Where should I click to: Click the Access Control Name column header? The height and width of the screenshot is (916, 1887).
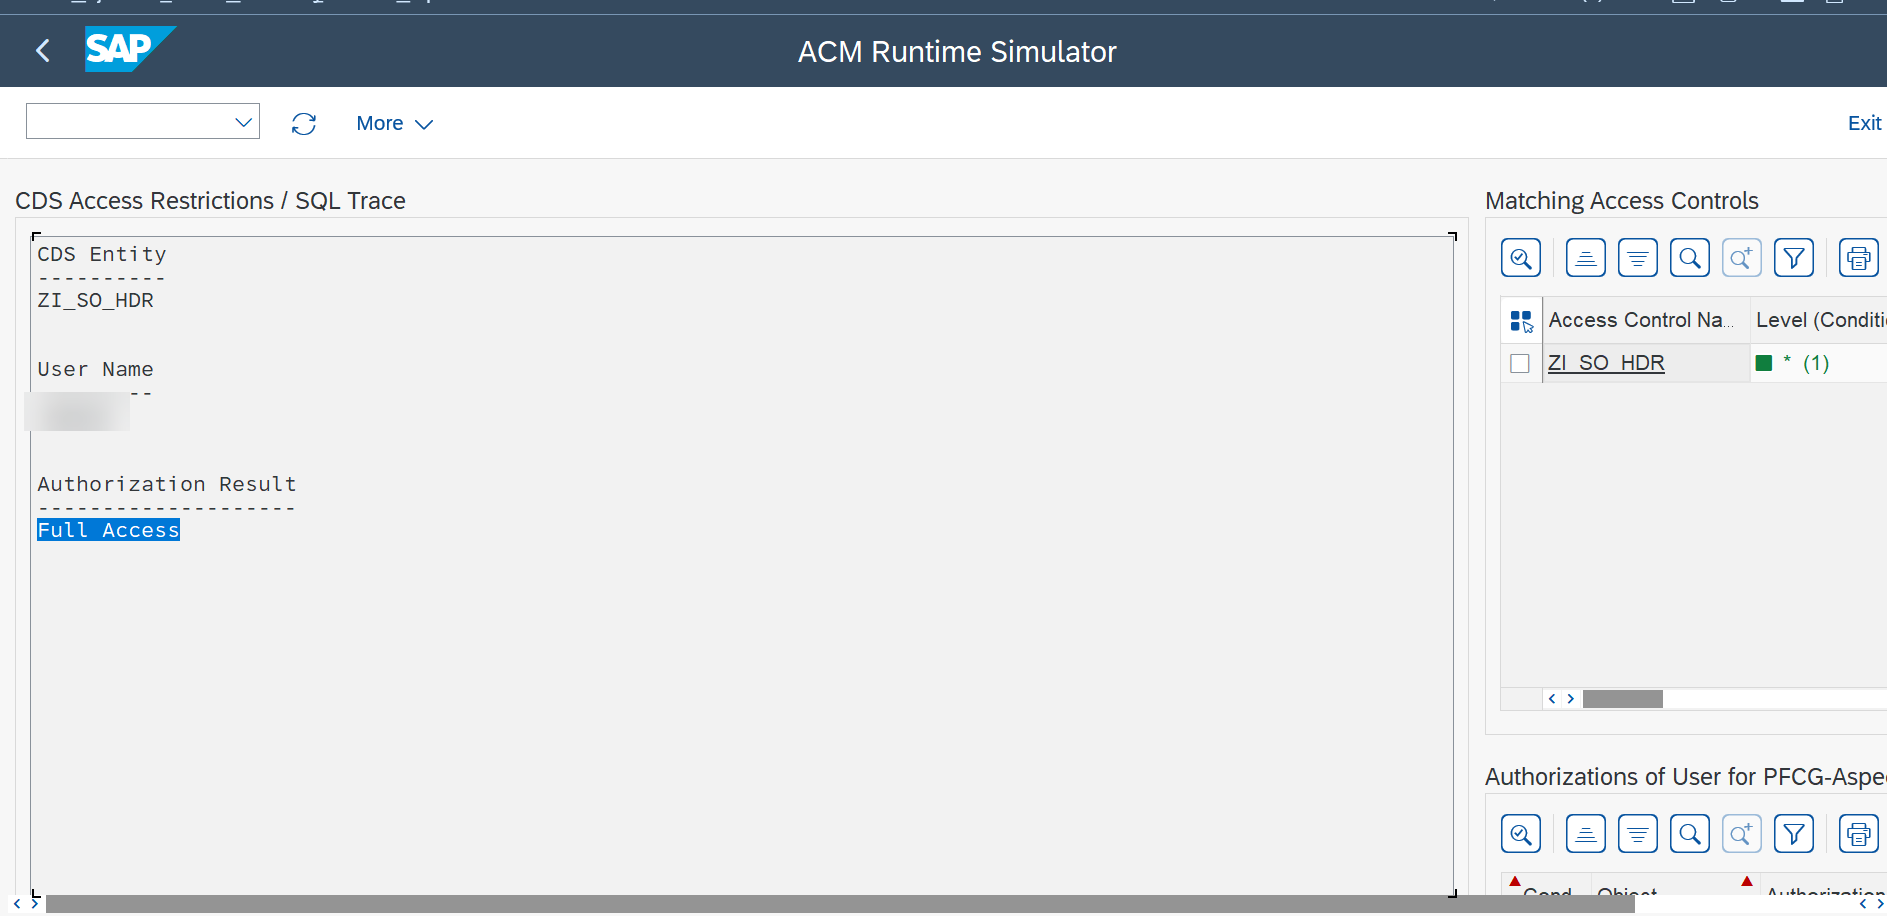(1640, 320)
